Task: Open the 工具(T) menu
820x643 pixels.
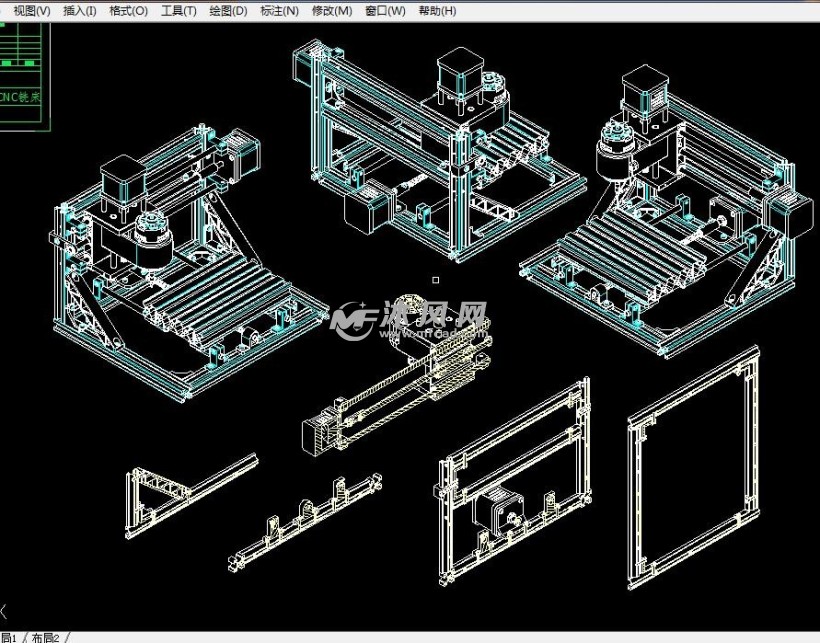Action: [178, 11]
